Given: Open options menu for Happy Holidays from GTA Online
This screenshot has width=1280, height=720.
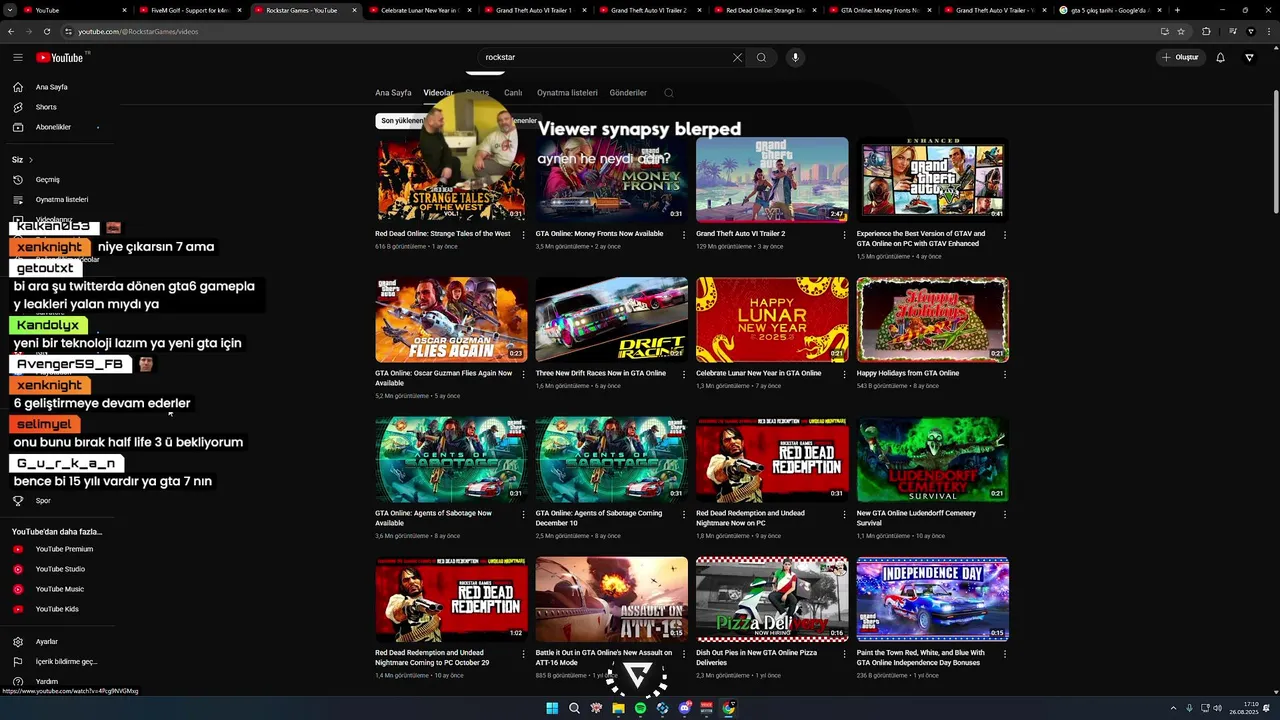Looking at the screenshot, I should click(x=1005, y=375).
